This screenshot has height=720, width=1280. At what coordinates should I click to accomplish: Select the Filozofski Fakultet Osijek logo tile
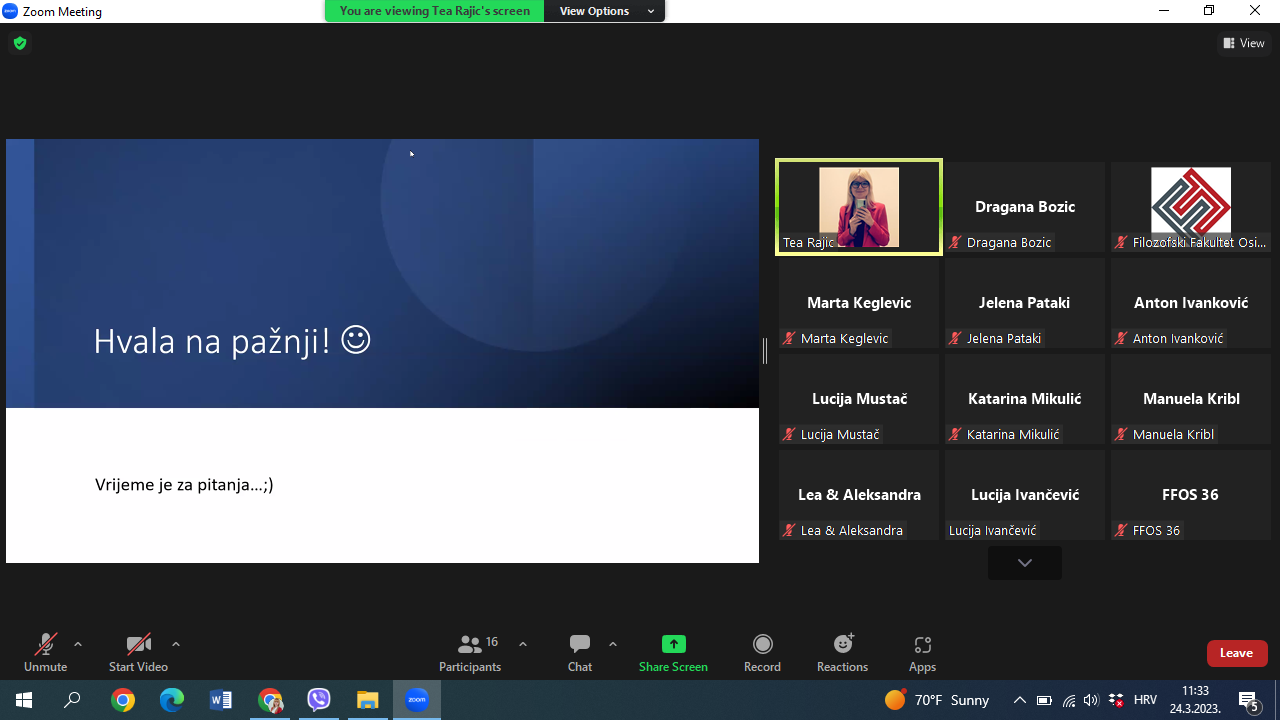[x=1191, y=207]
